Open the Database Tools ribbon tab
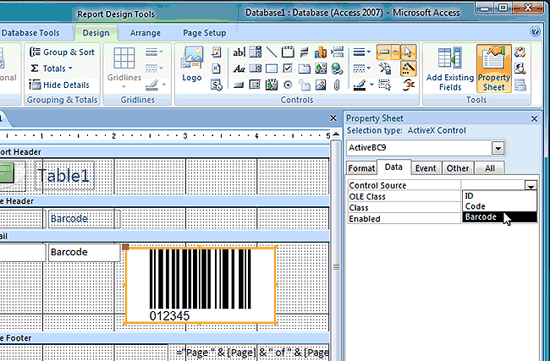550x361 pixels. click(31, 33)
